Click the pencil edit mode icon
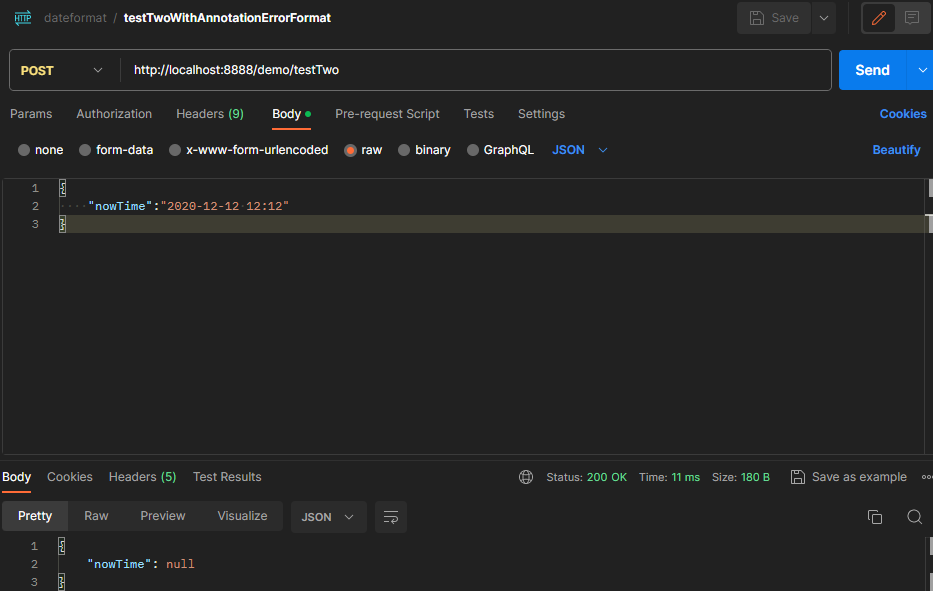933x591 pixels. [879, 18]
